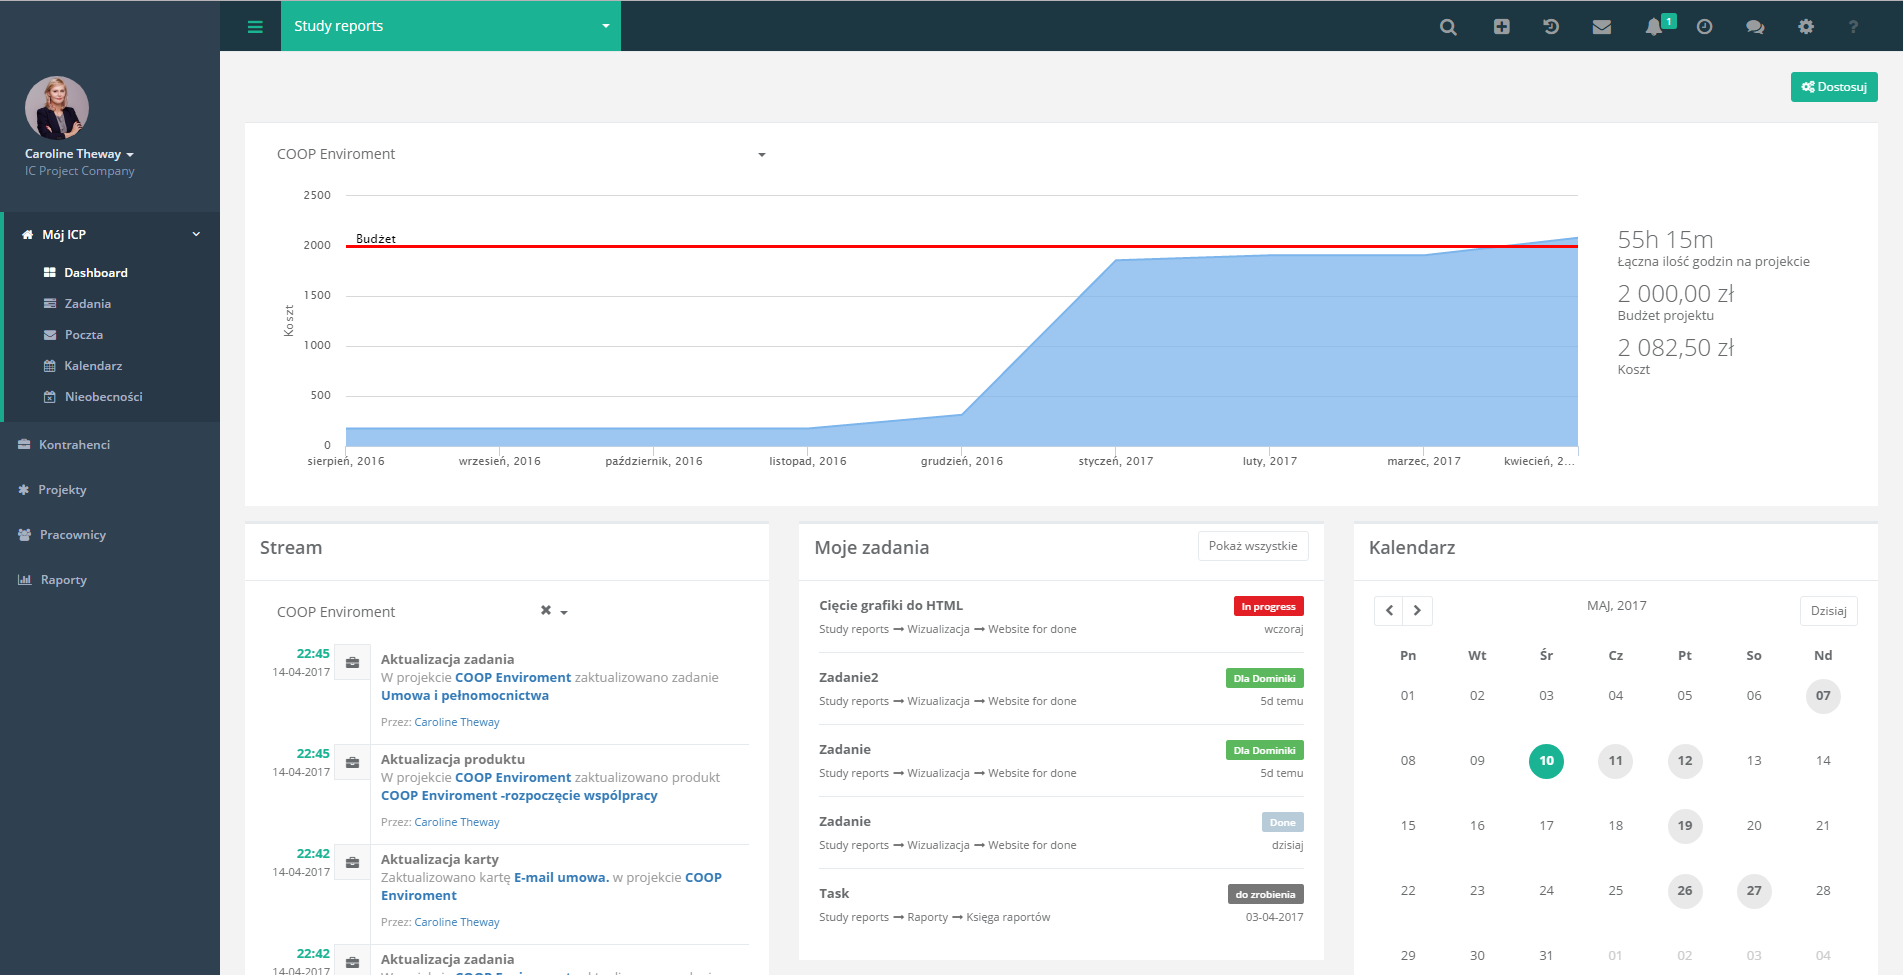Viewport: 1903px width, 975px height.
Task: Open the settings gear icon
Action: [1805, 27]
